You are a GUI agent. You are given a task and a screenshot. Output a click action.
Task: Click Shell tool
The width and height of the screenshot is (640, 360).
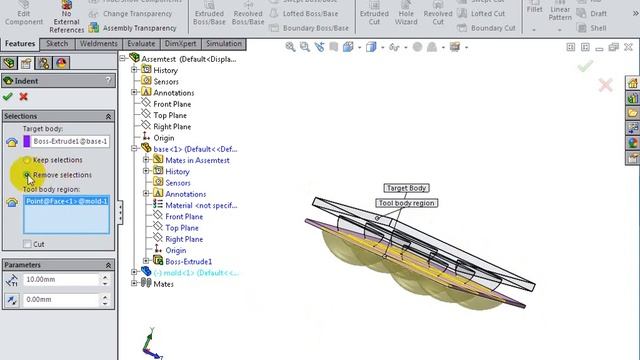tap(592, 28)
